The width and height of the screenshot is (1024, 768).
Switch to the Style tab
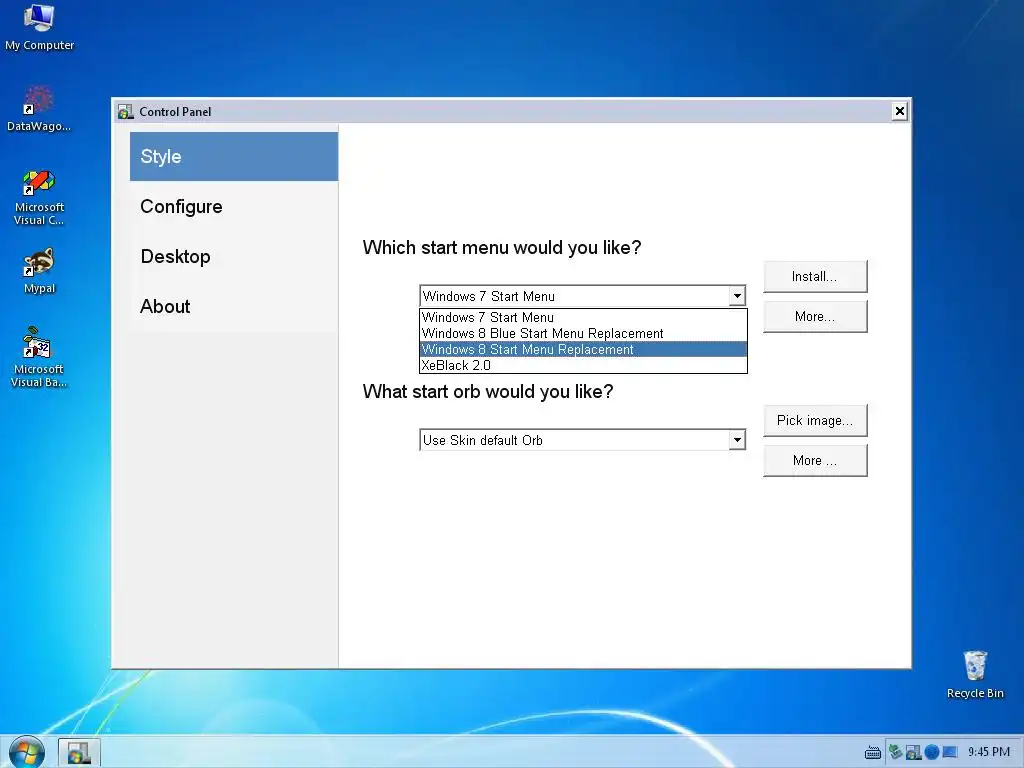click(x=234, y=157)
